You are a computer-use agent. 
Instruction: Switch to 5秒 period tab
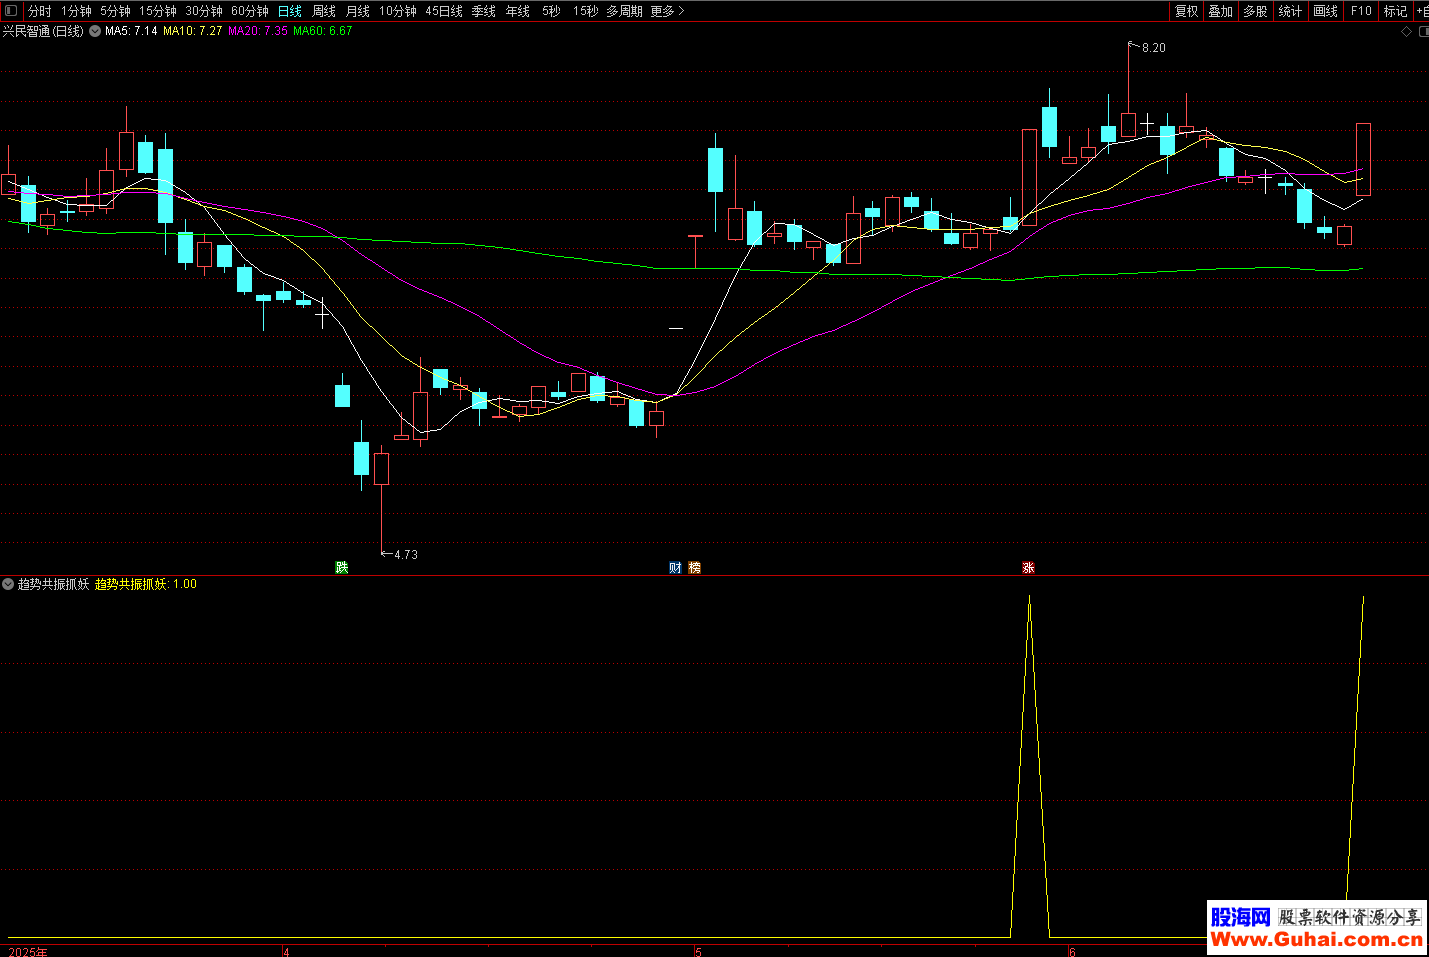551,11
